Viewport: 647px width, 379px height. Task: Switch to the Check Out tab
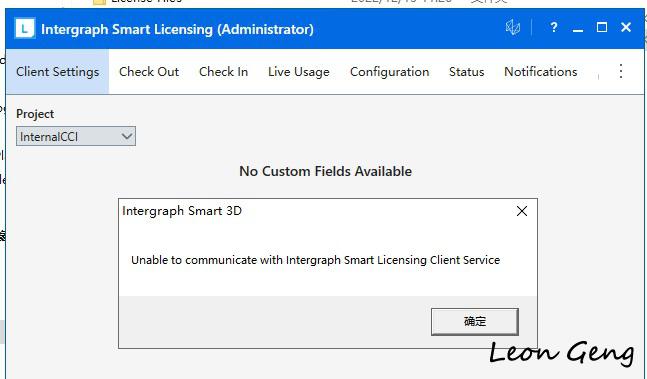pyautogui.click(x=149, y=72)
